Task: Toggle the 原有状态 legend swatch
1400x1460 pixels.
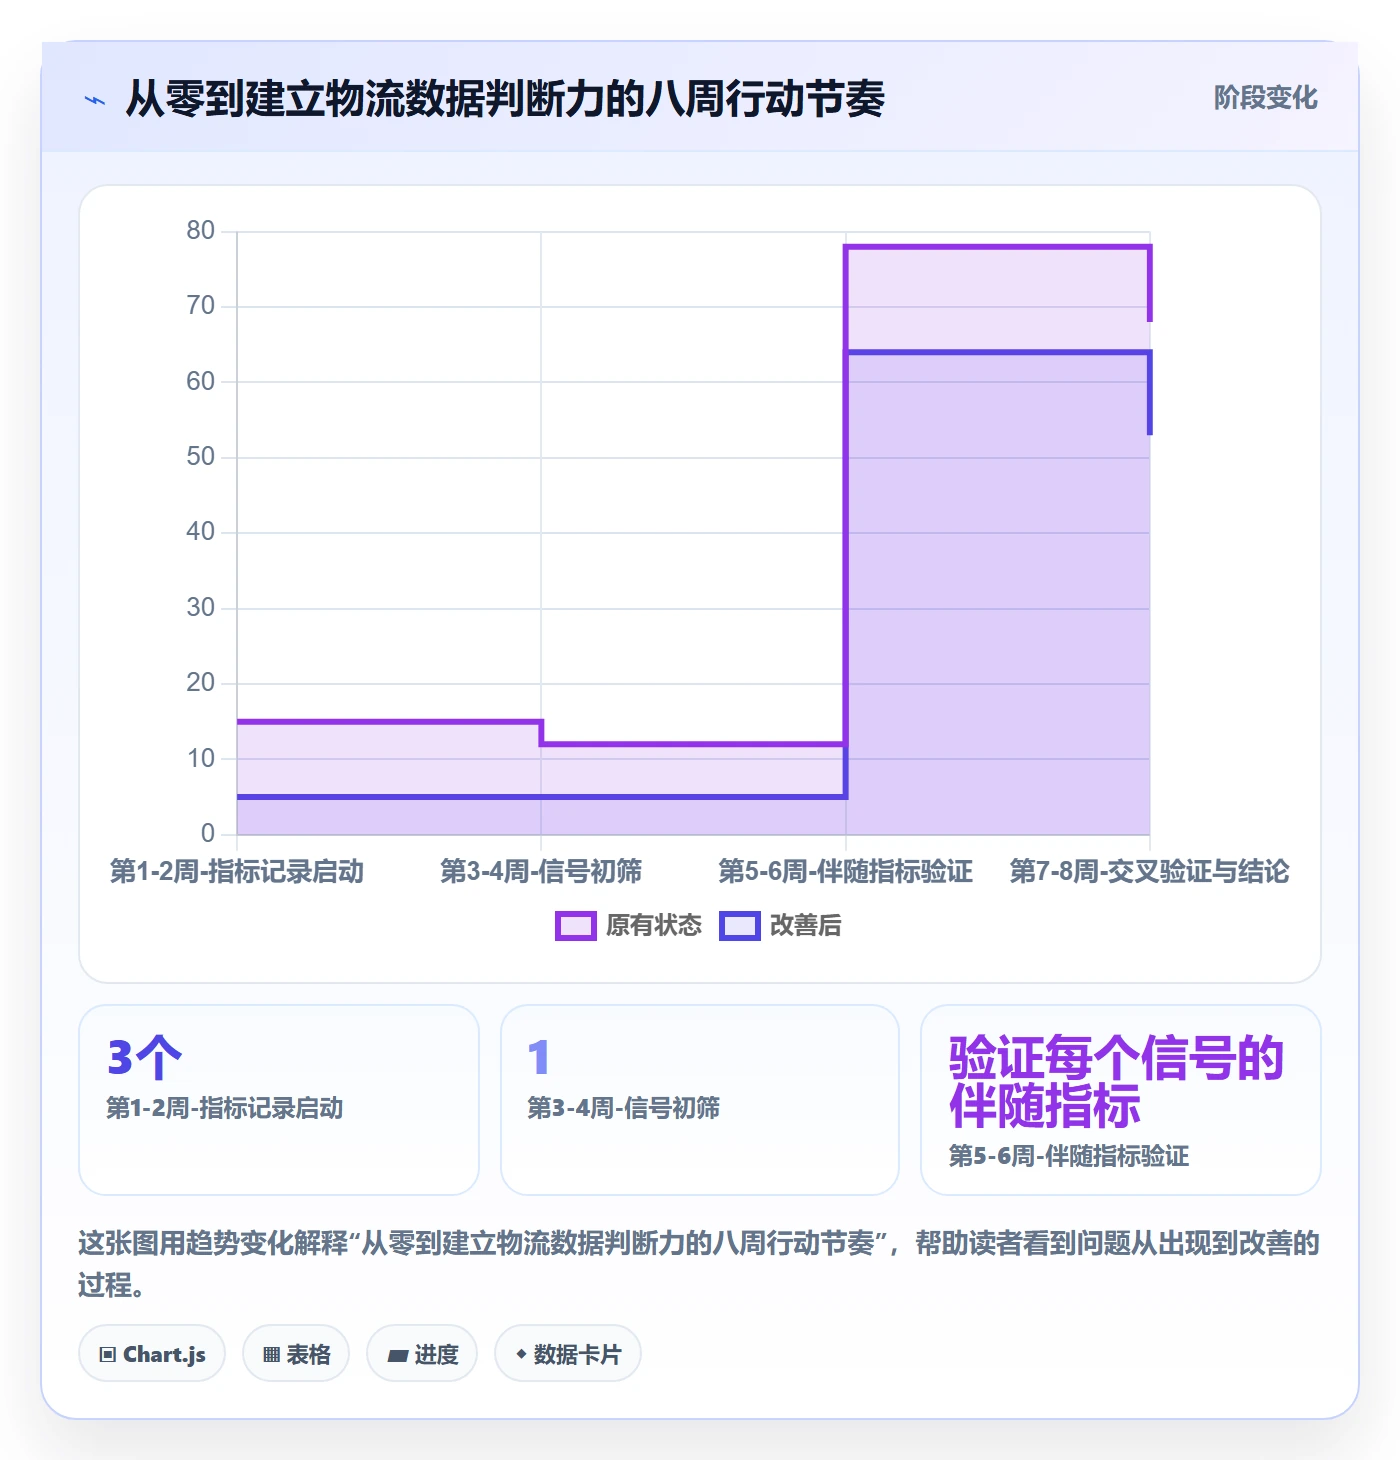Action: (575, 926)
